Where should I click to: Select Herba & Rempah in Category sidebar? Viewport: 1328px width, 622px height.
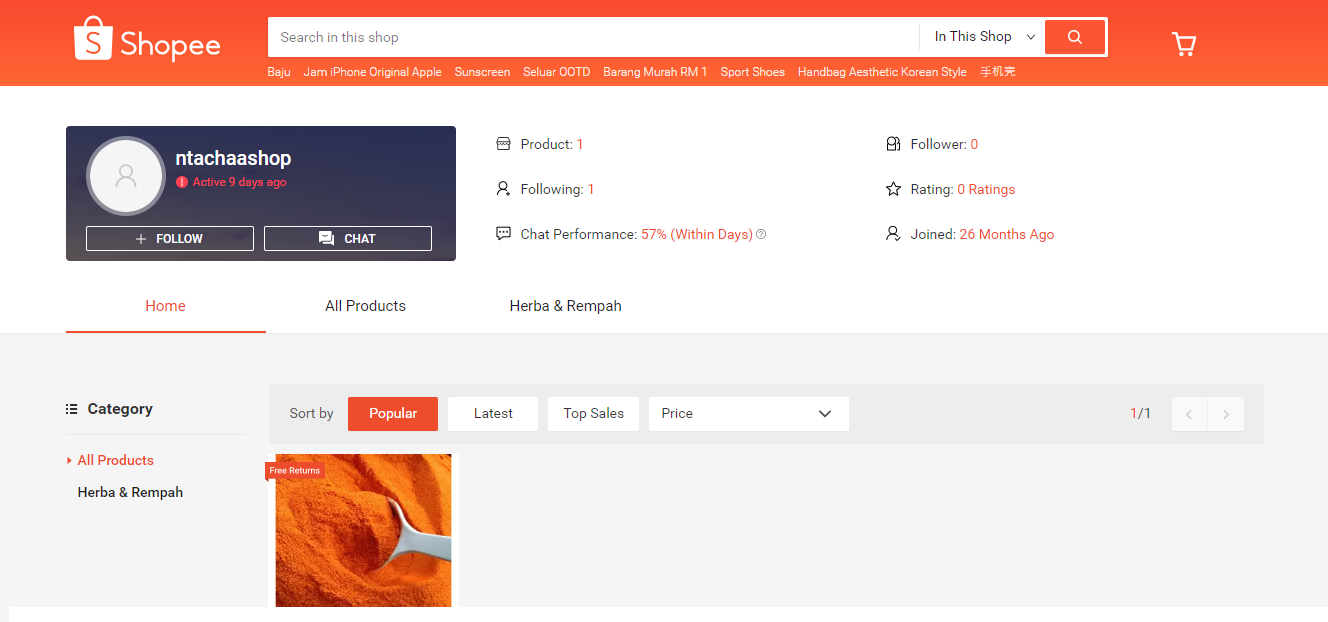pos(130,493)
